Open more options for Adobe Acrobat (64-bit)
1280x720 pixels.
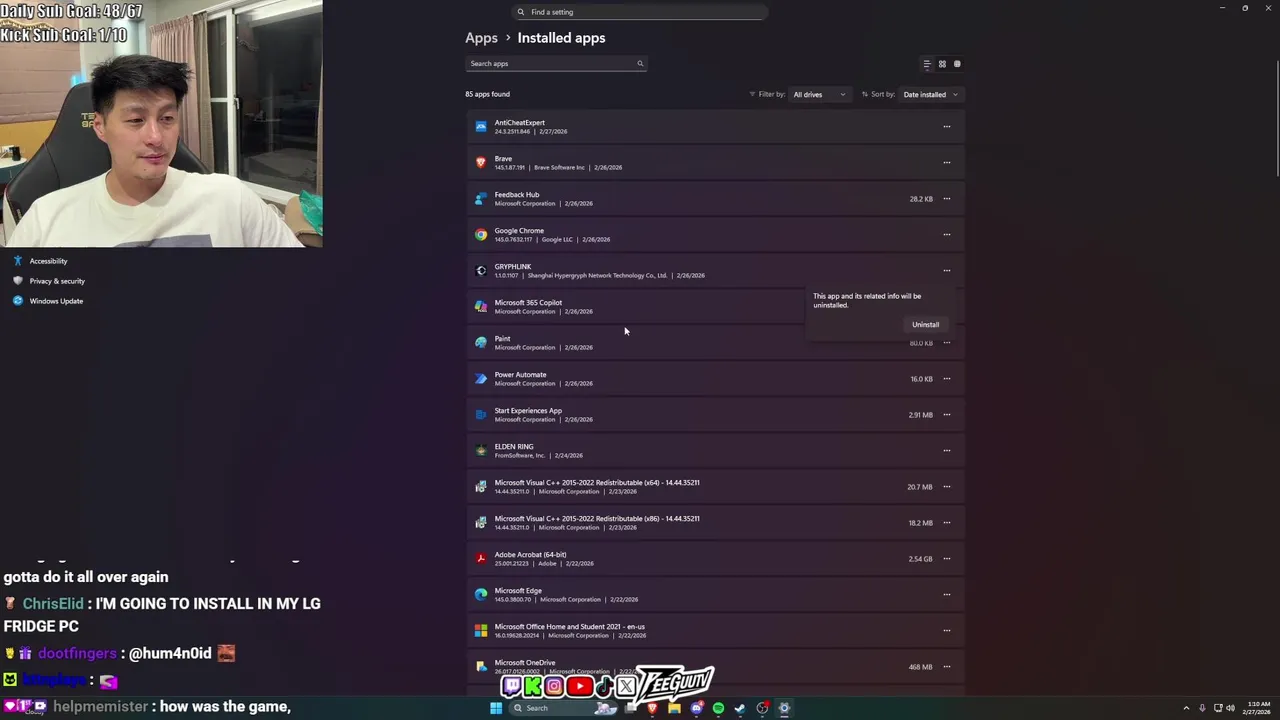pos(947,559)
